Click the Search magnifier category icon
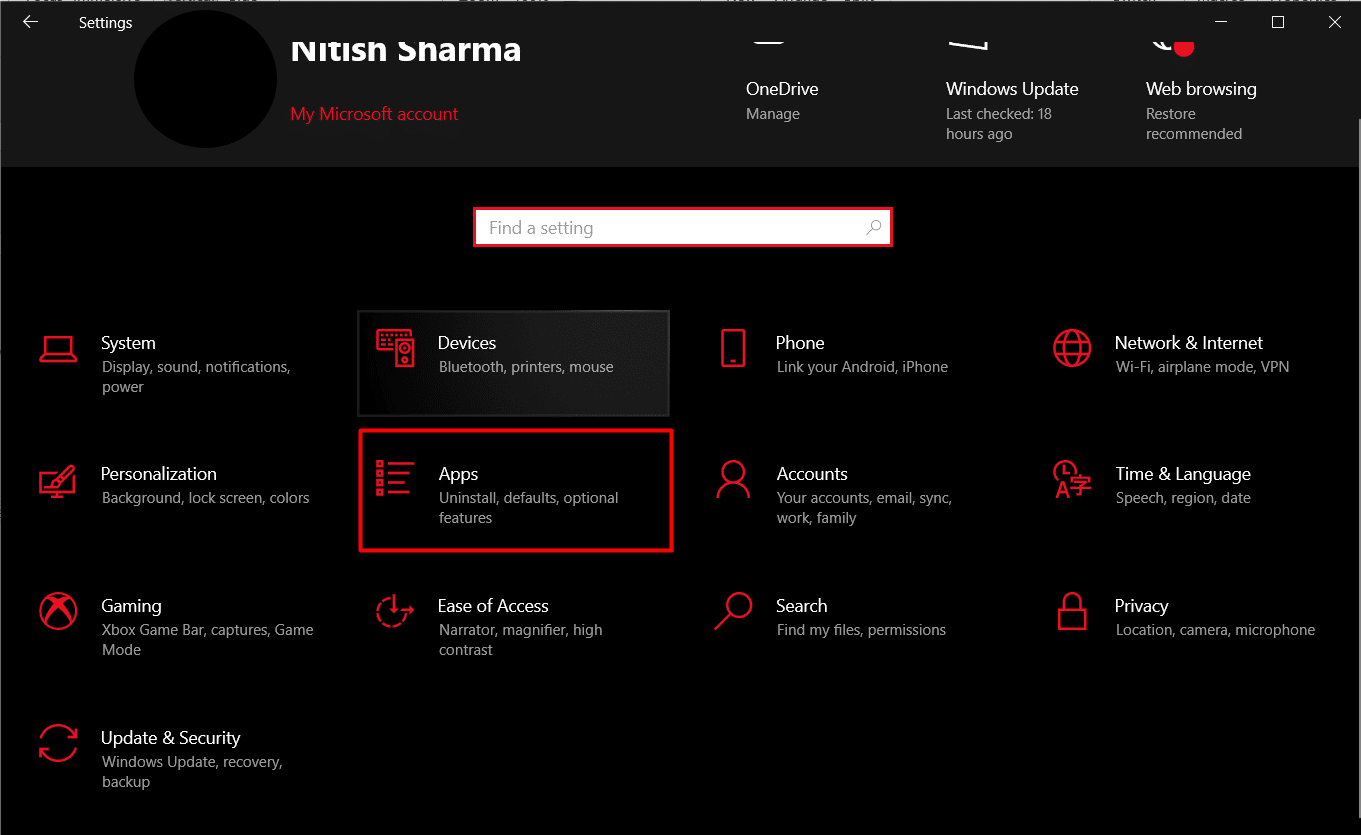The height and width of the screenshot is (835, 1361). [733, 611]
